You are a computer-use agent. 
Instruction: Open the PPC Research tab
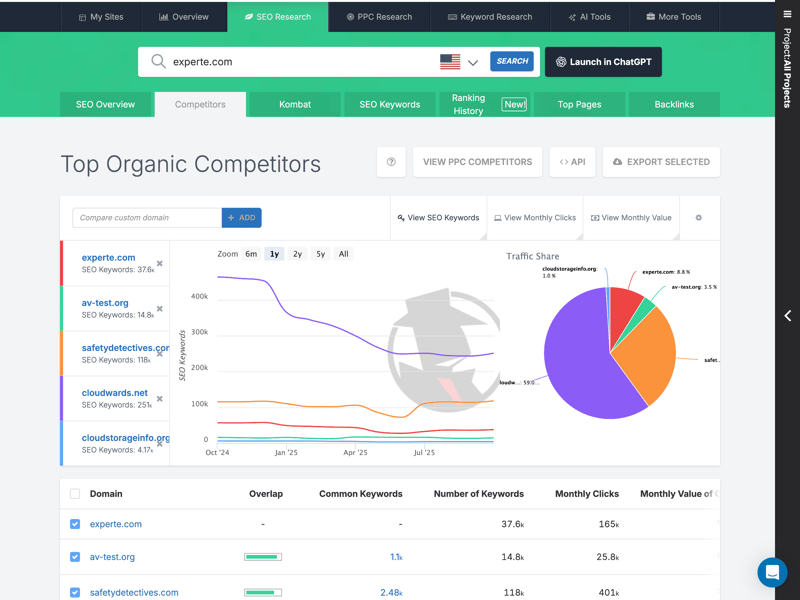pos(379,17)
